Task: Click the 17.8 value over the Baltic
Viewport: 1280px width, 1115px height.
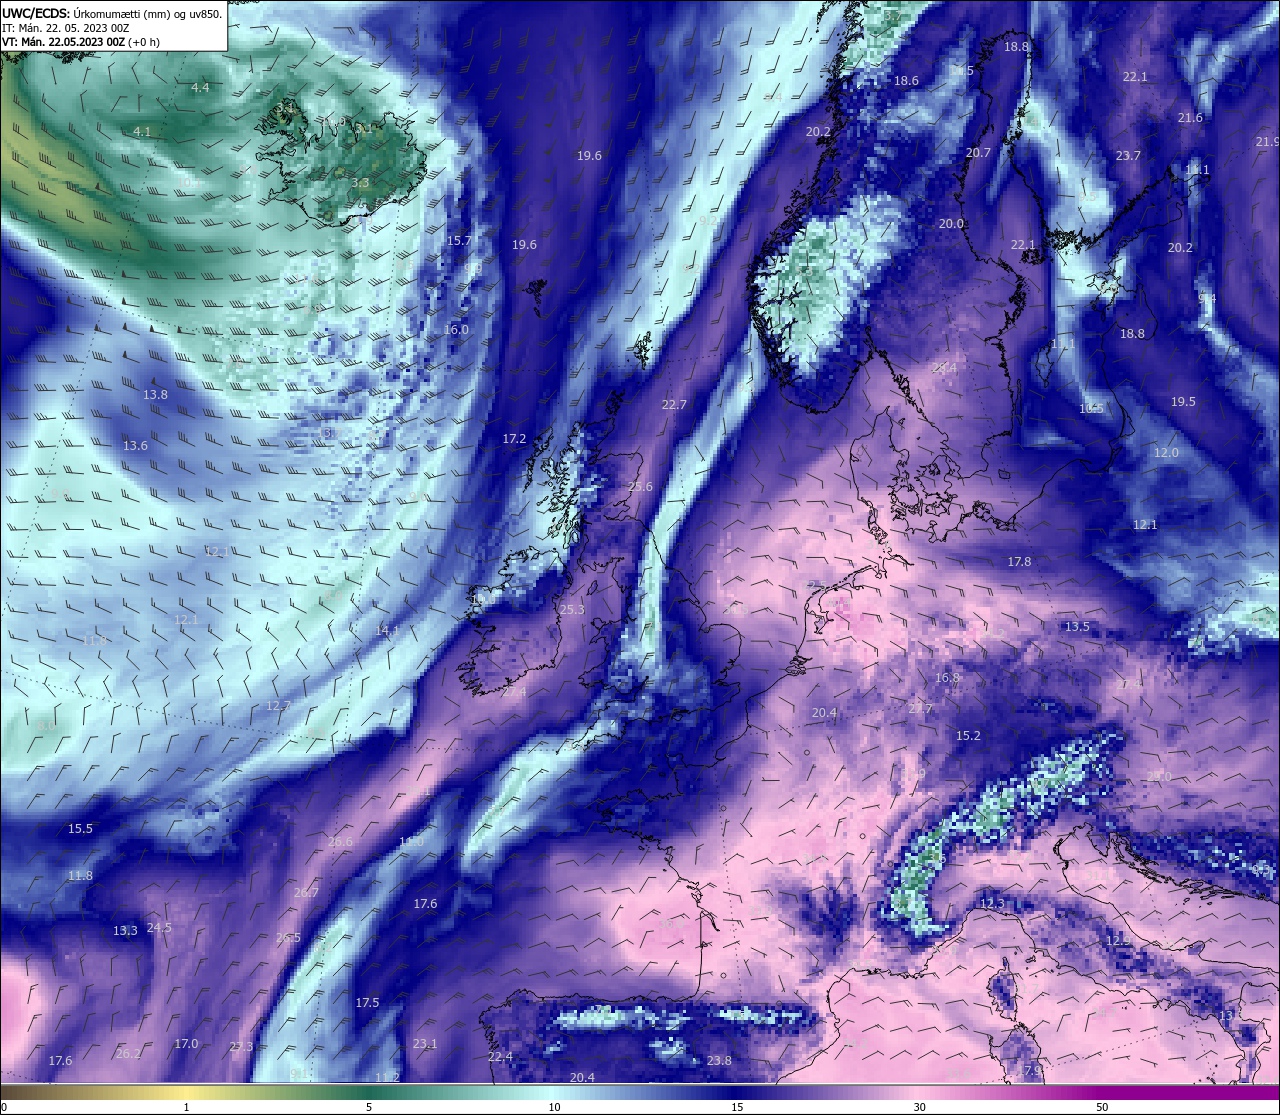Action: (x=1019, y=562)
